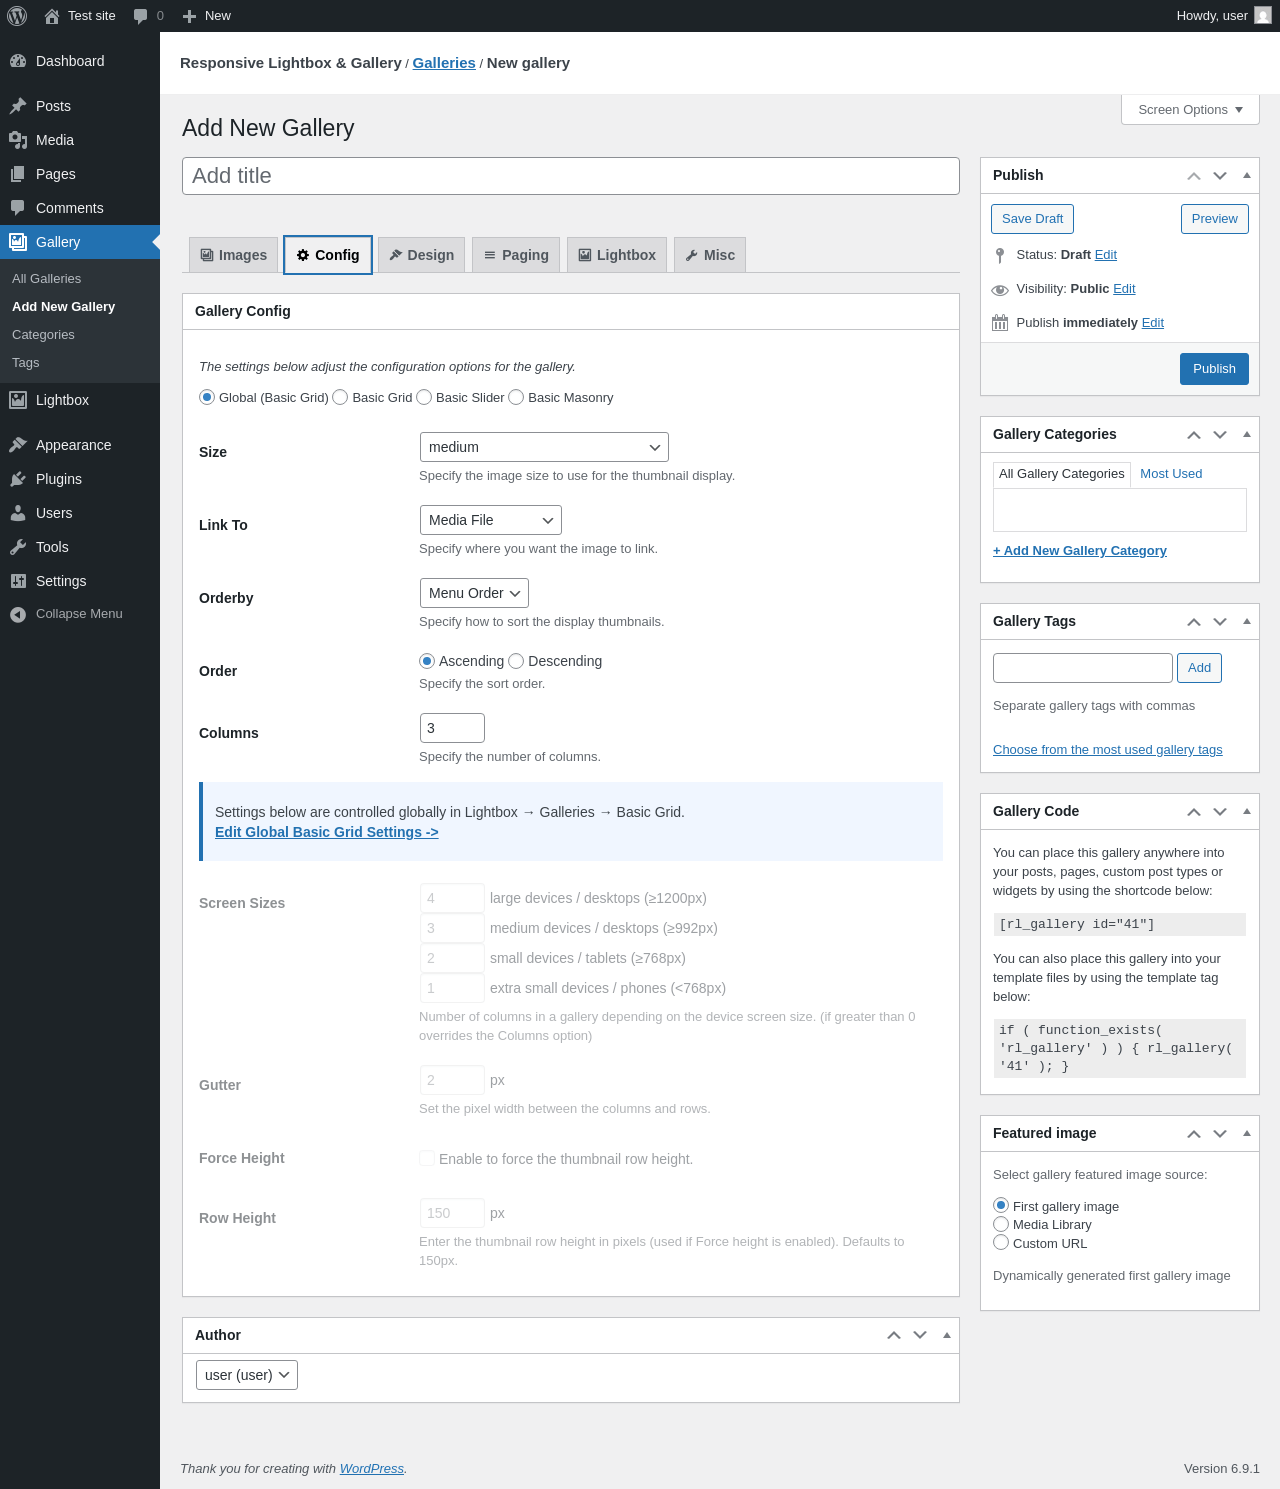Select Media Library as featured source

pyautogui.click(x=1001, y=1224)
